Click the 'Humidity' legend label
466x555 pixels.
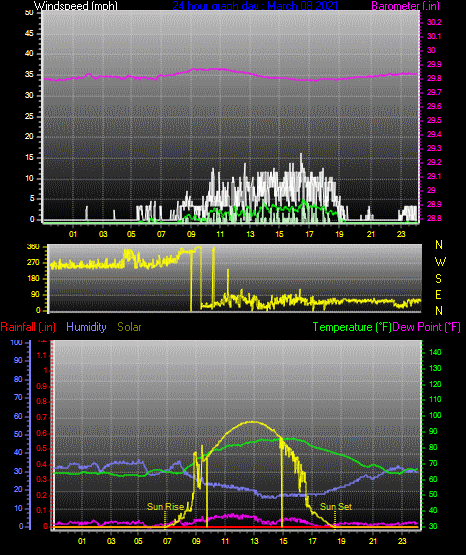click(86, 327)
